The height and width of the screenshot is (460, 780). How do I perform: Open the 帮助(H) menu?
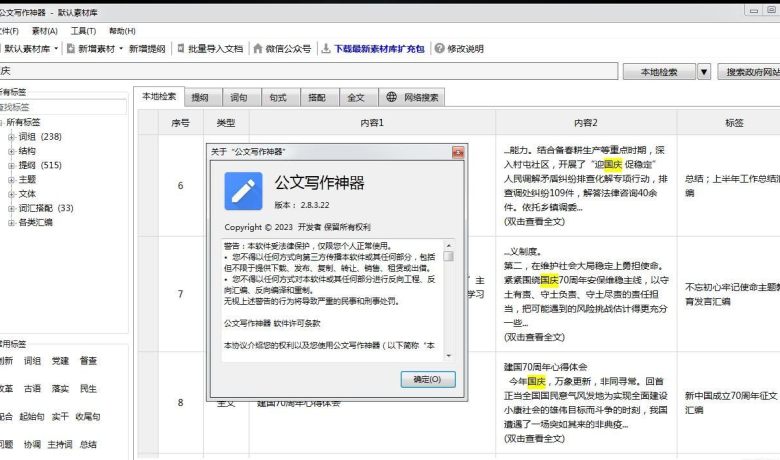(122, 31)
